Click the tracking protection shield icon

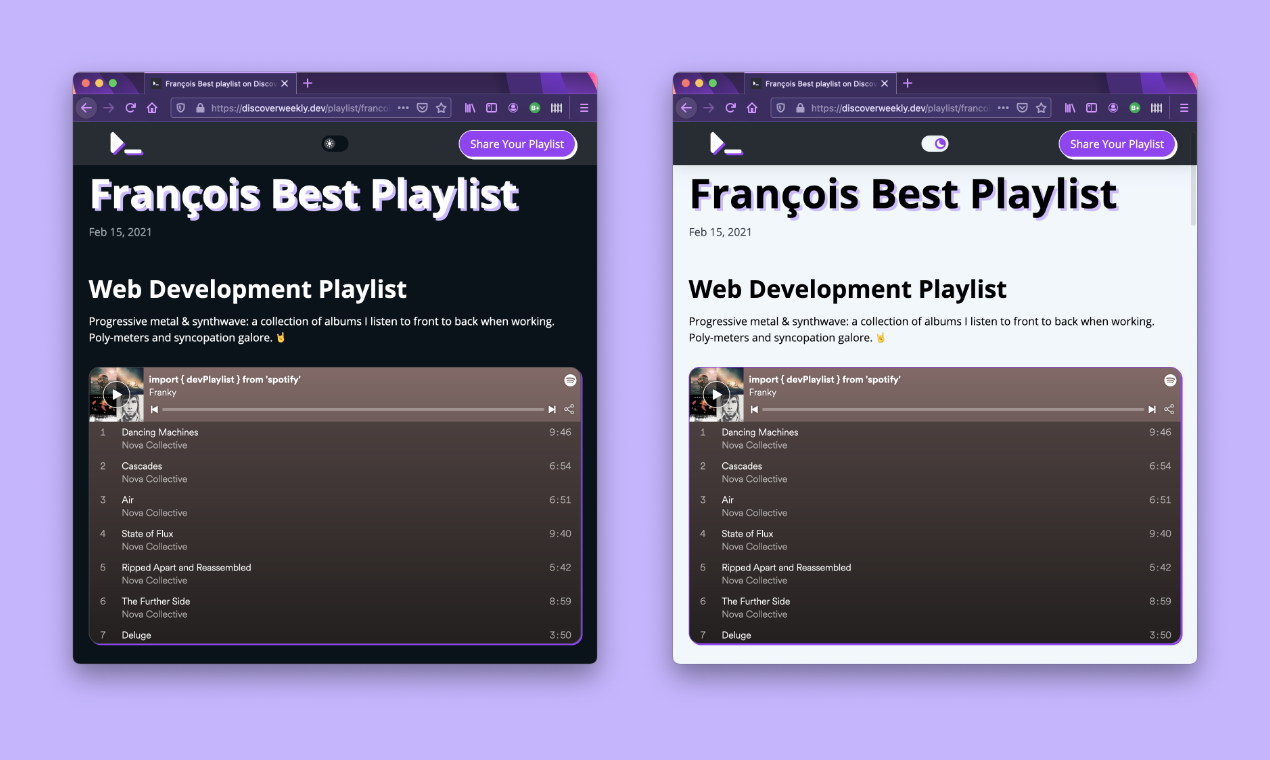click(x=180, y=107)
